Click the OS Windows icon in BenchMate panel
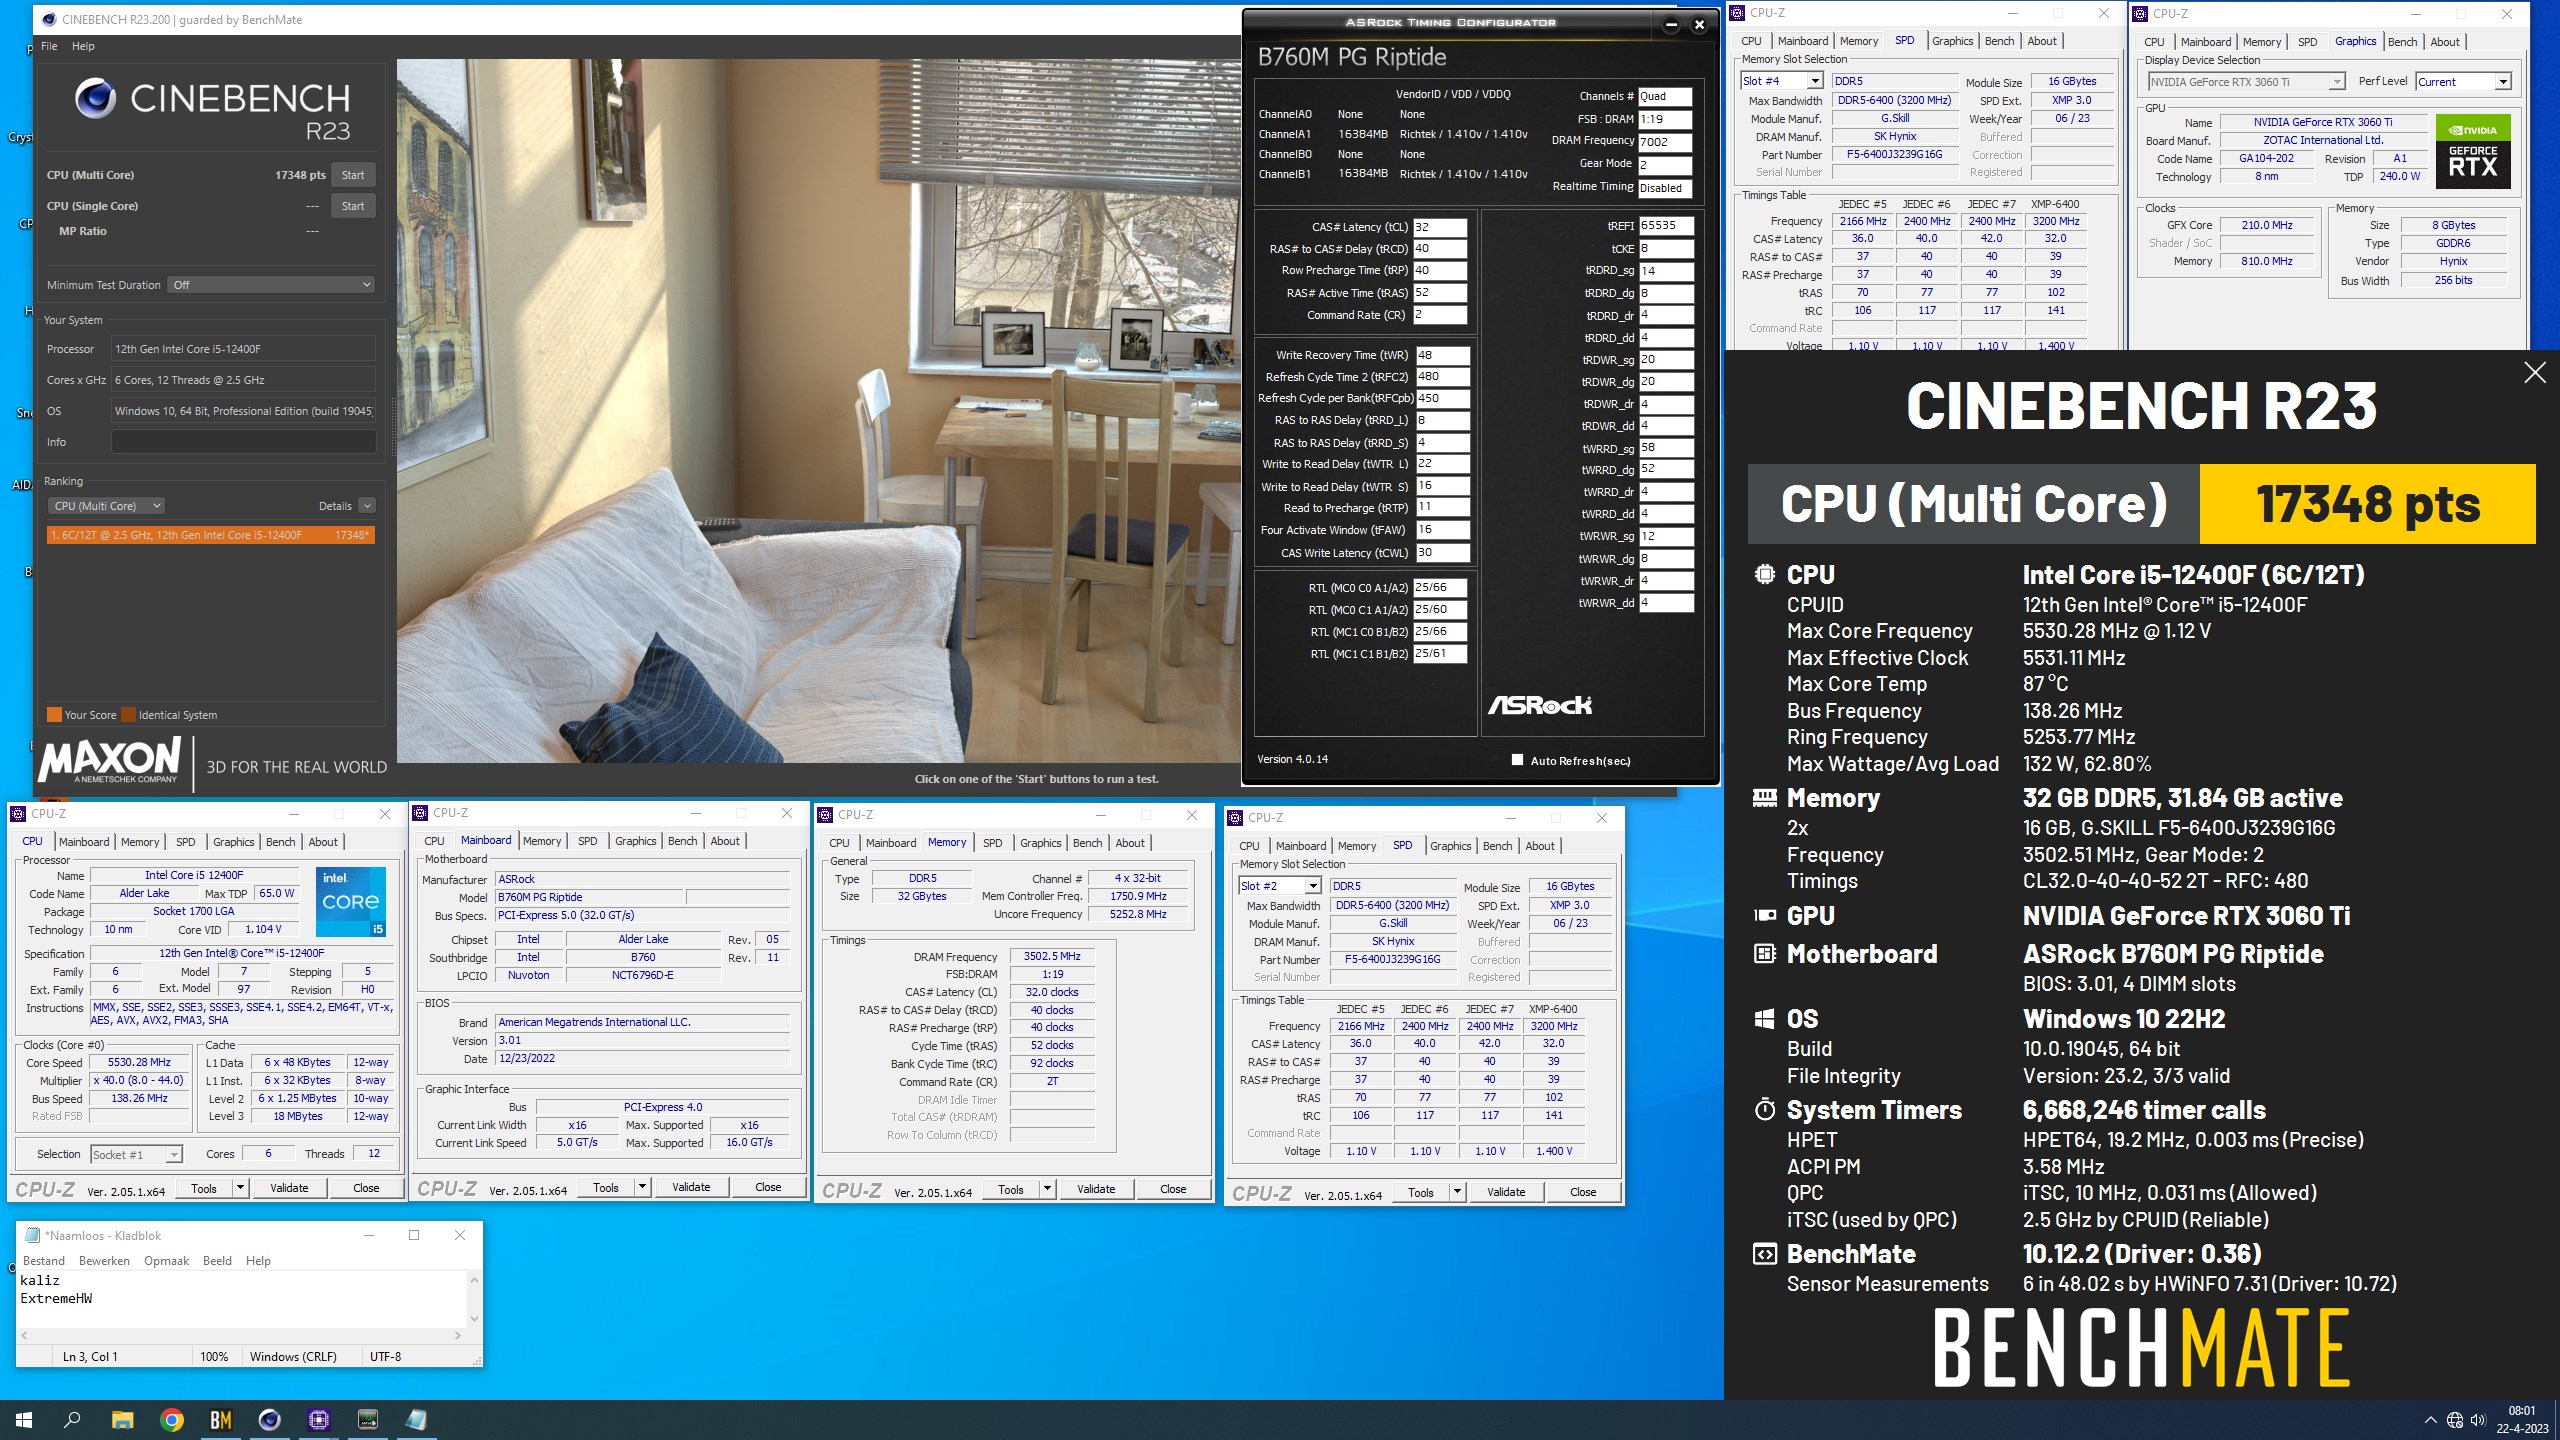This screenshot has width=2560, height=1440. (1765, 1019)
